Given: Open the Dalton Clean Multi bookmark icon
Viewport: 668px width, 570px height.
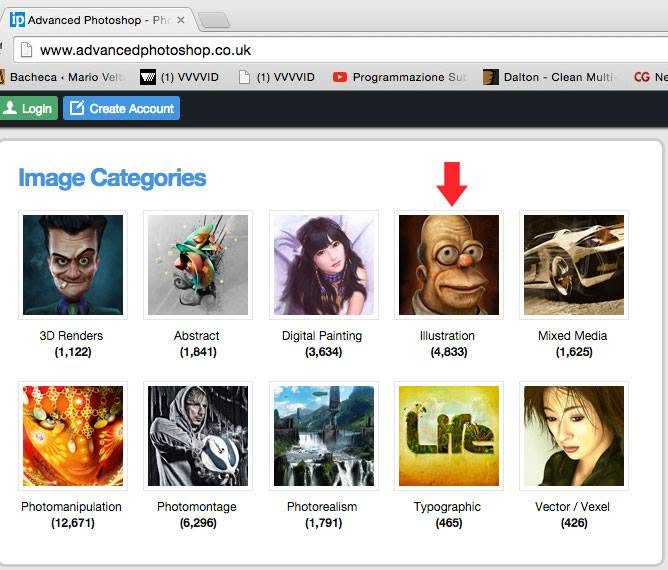Looking at the screenshot, I should pos(490,77).
